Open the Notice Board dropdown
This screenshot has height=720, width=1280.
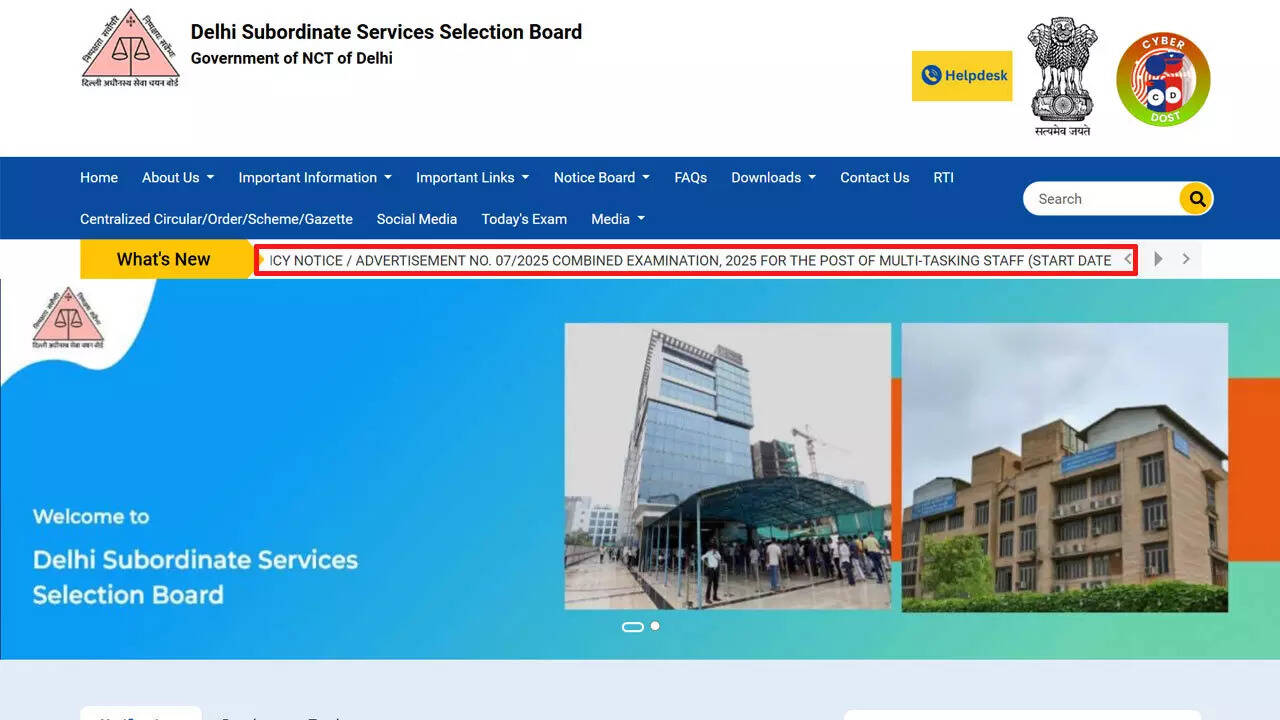(601, 177)
